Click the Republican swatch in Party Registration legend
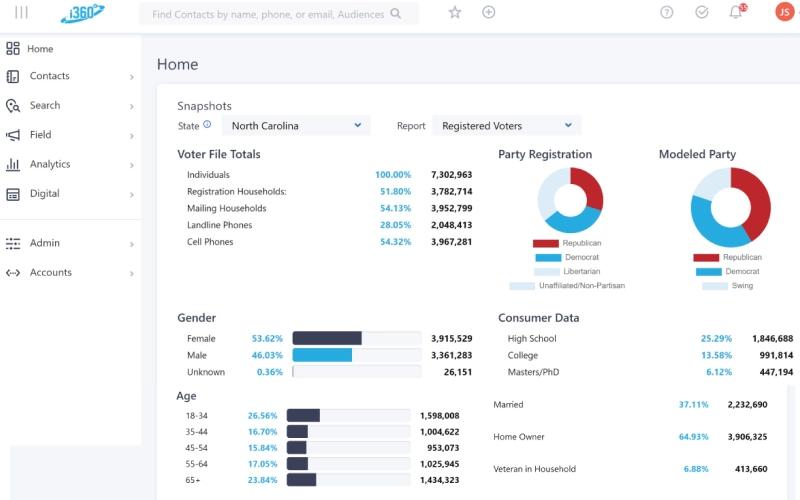 545,243
